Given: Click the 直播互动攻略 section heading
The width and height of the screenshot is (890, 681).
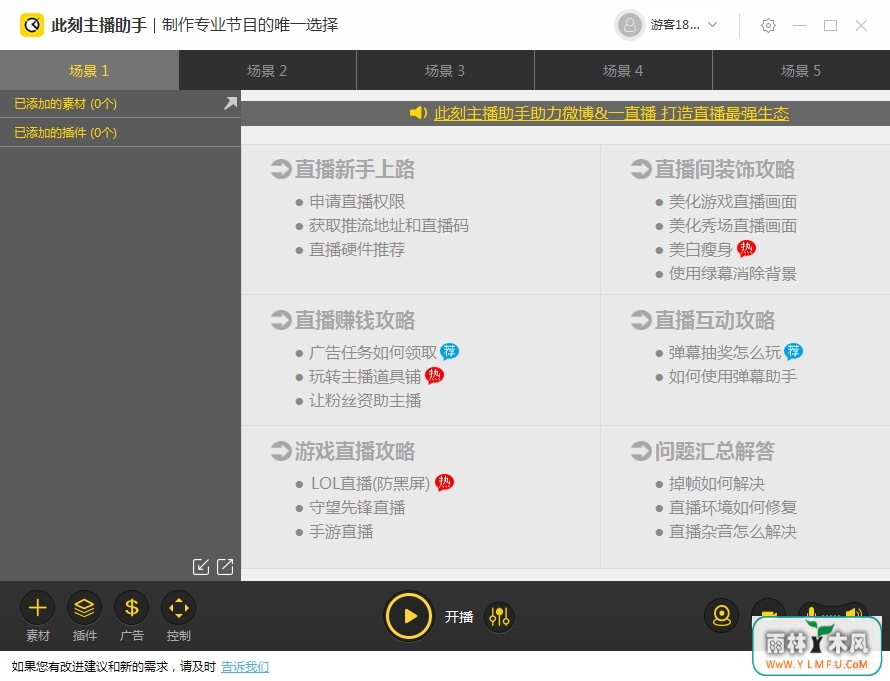Looking at the screenshot, I should pyautogui.click(x=714, y=320).
